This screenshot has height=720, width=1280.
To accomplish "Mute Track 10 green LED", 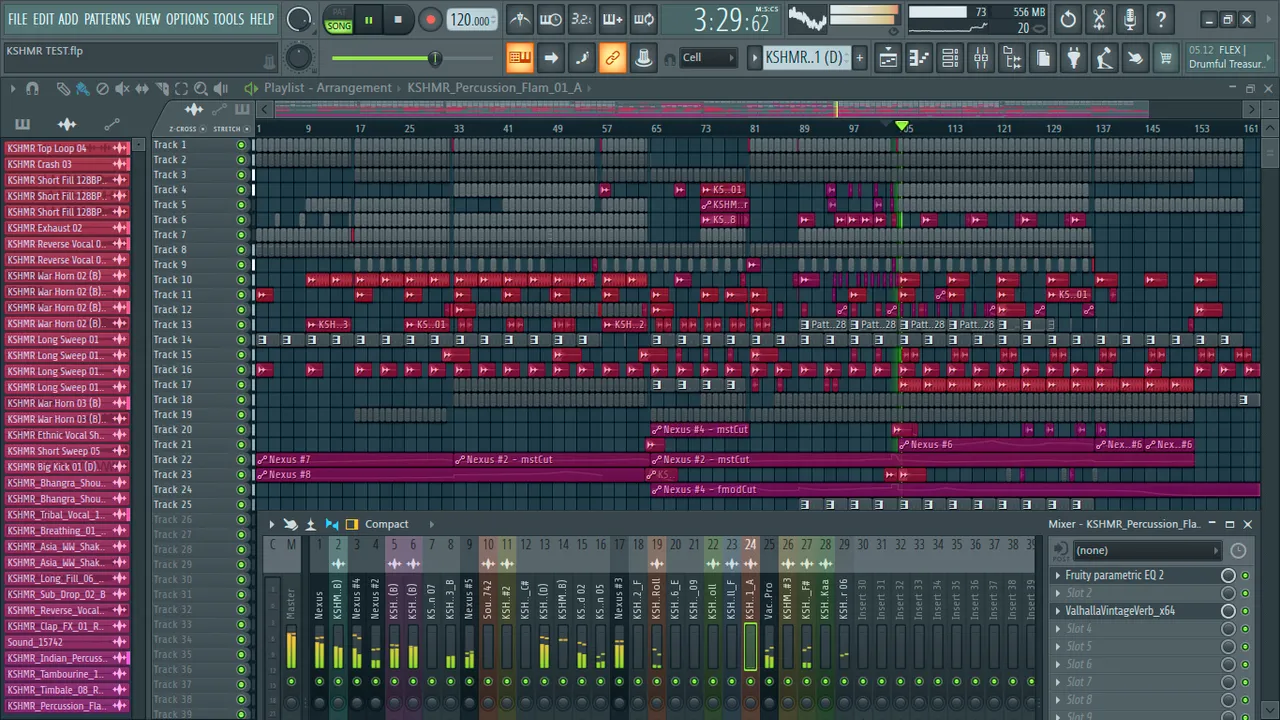I will coord(241,280).
